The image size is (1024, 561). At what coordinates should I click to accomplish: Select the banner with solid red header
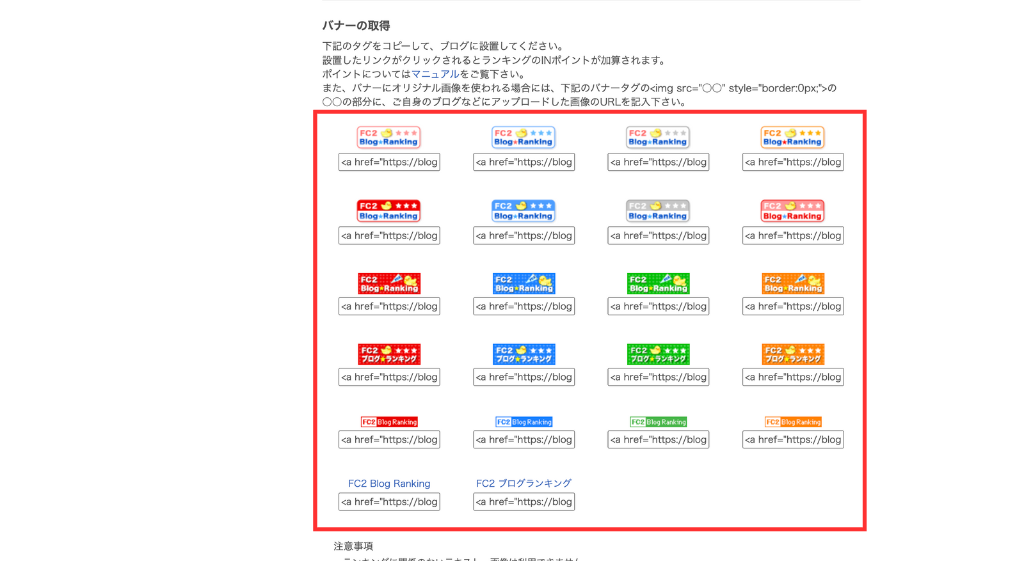pos(389,211)
